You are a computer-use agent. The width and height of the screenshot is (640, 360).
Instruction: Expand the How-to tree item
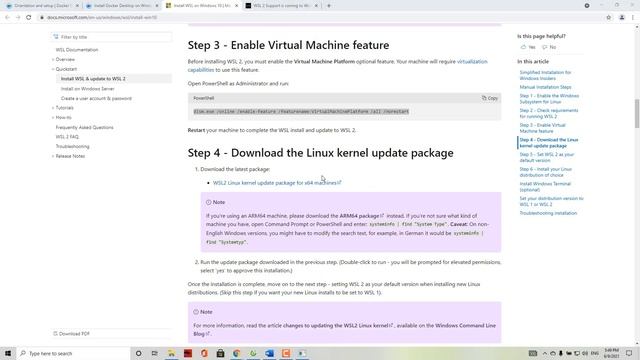pyautogui.click(x=63, y=118)
